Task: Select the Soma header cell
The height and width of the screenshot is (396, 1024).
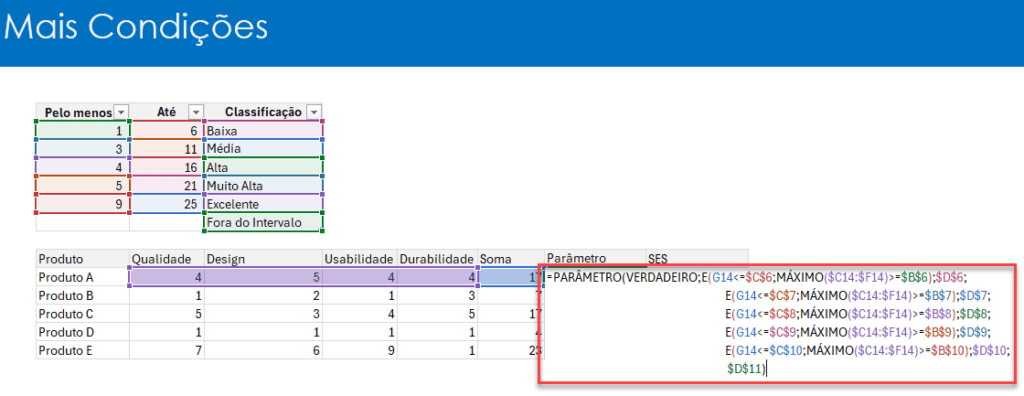Action: [511, 259]
